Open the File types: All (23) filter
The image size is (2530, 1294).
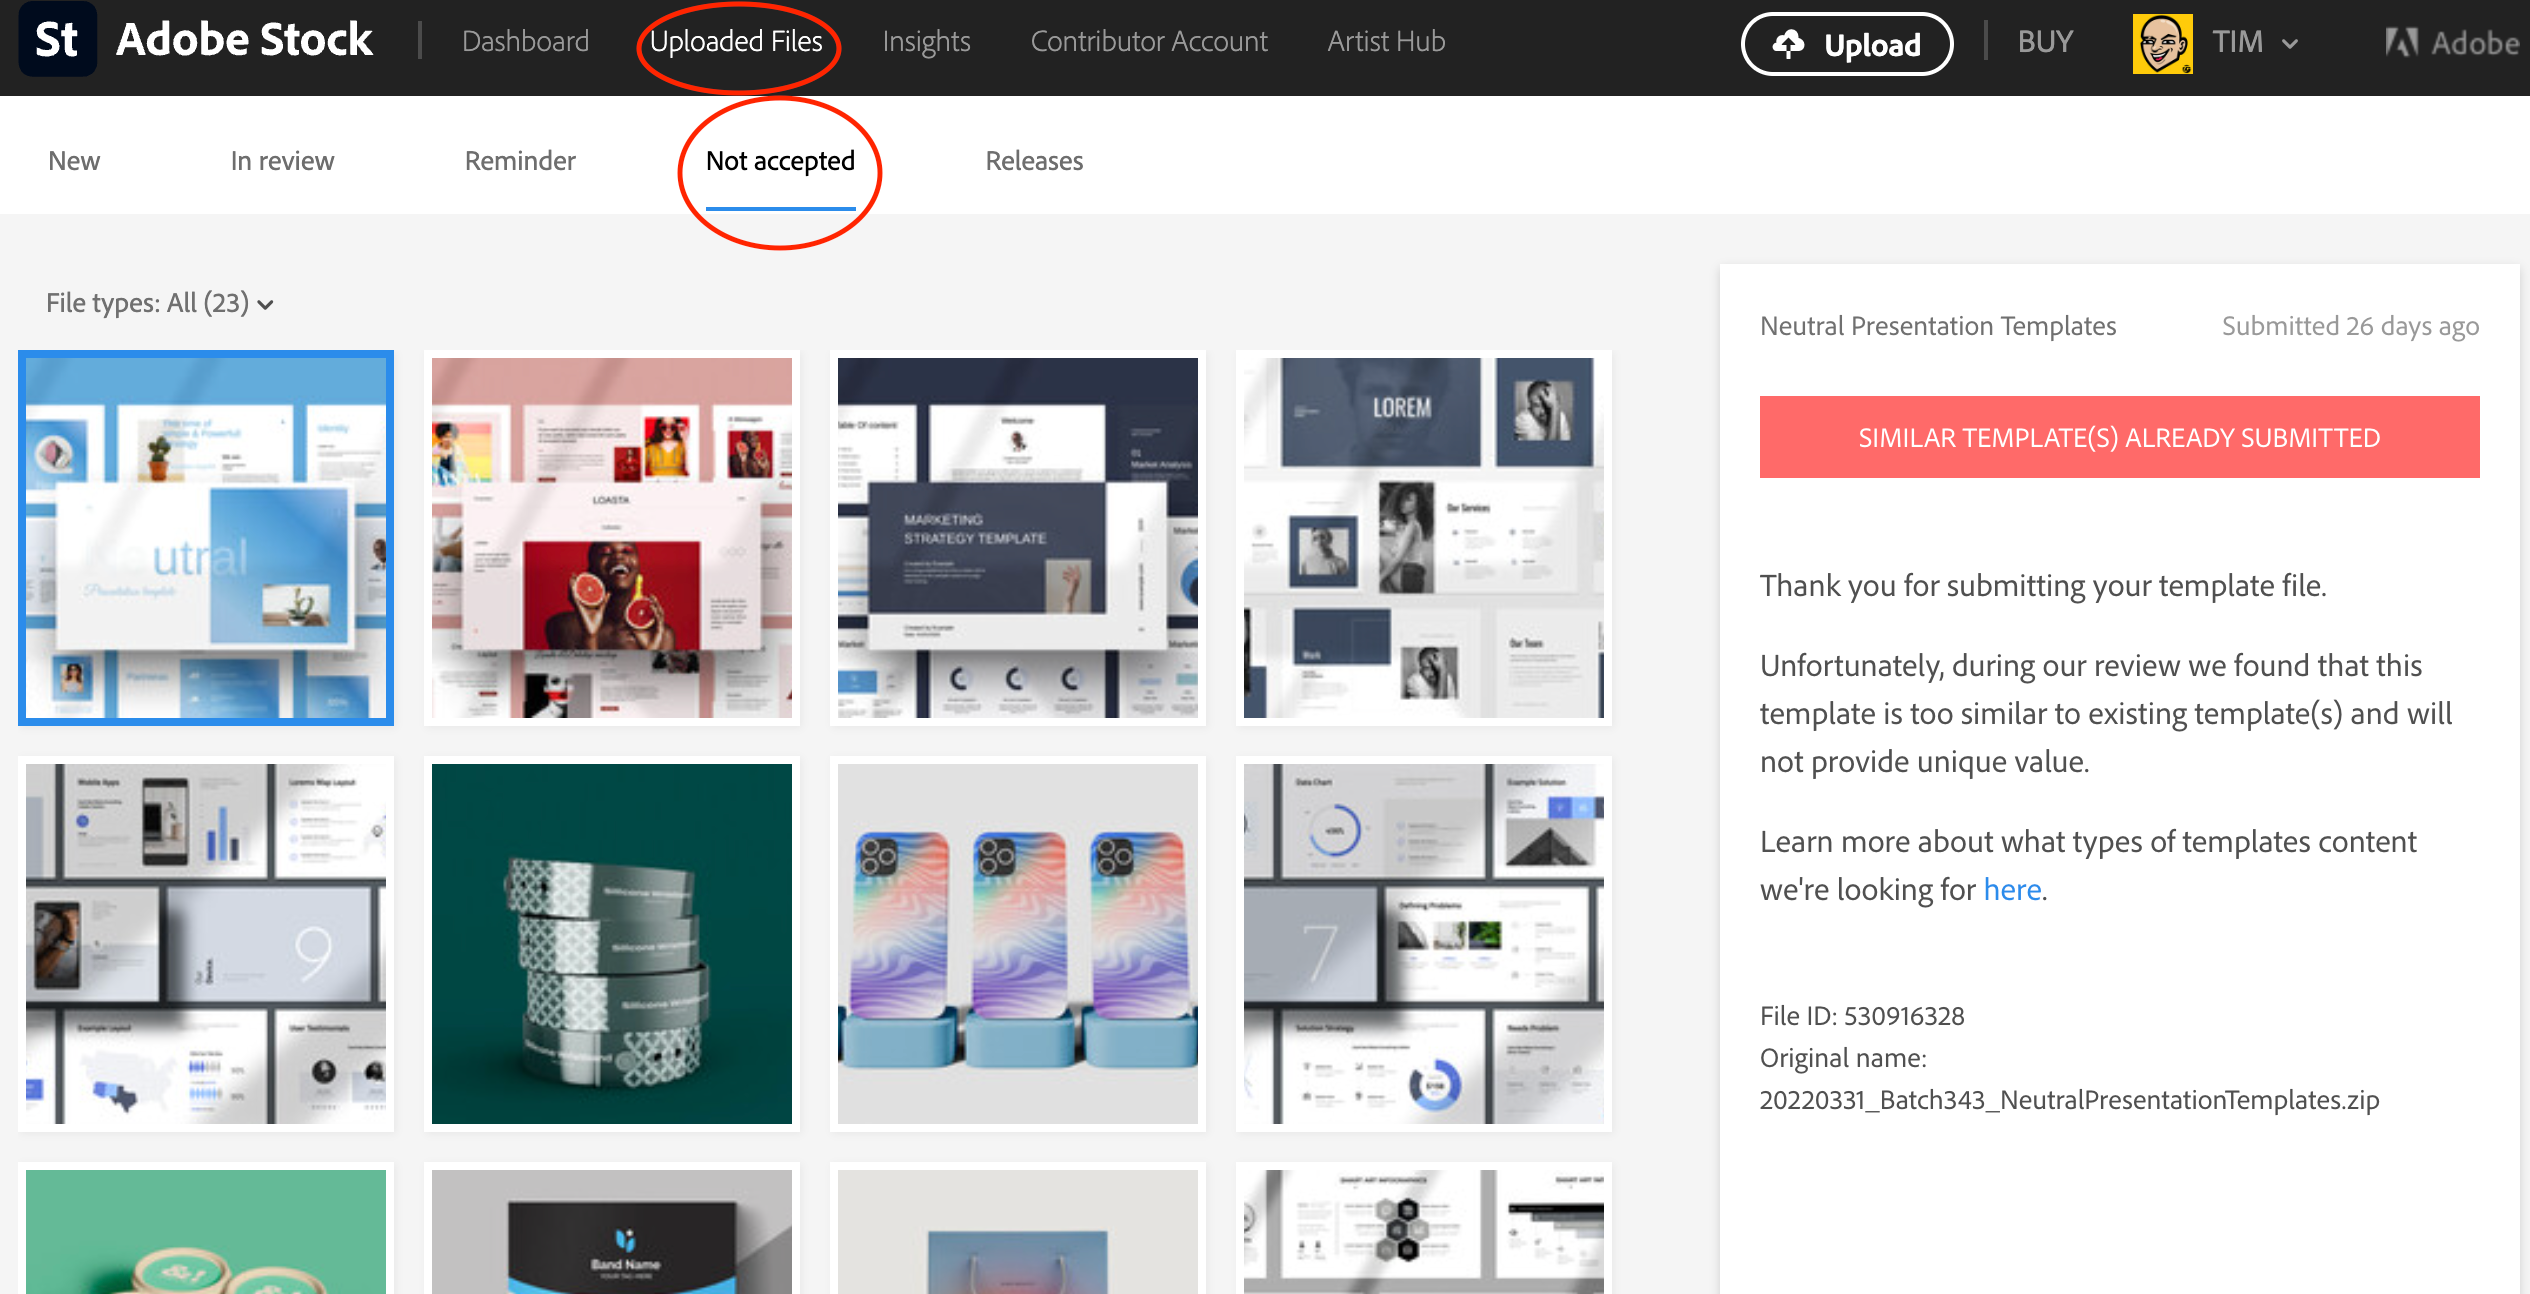[x=160, y=303]
